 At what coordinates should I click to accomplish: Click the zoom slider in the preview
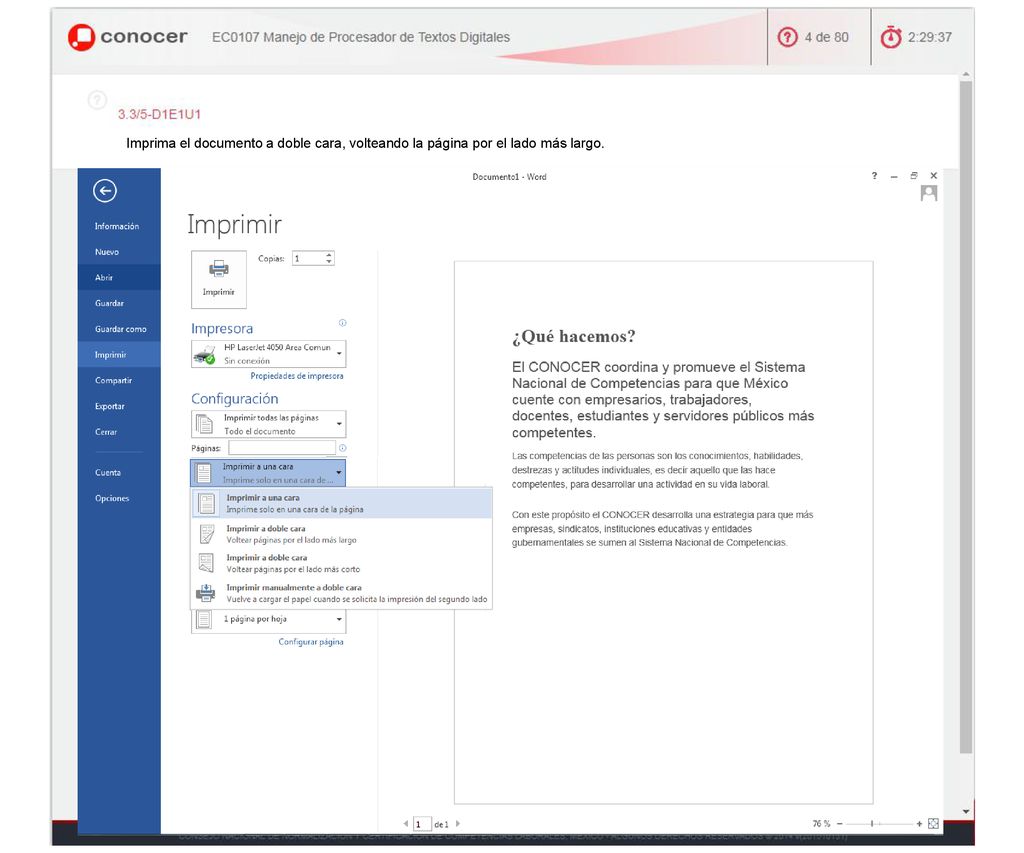pyautogui.click(x=879, y=824)
